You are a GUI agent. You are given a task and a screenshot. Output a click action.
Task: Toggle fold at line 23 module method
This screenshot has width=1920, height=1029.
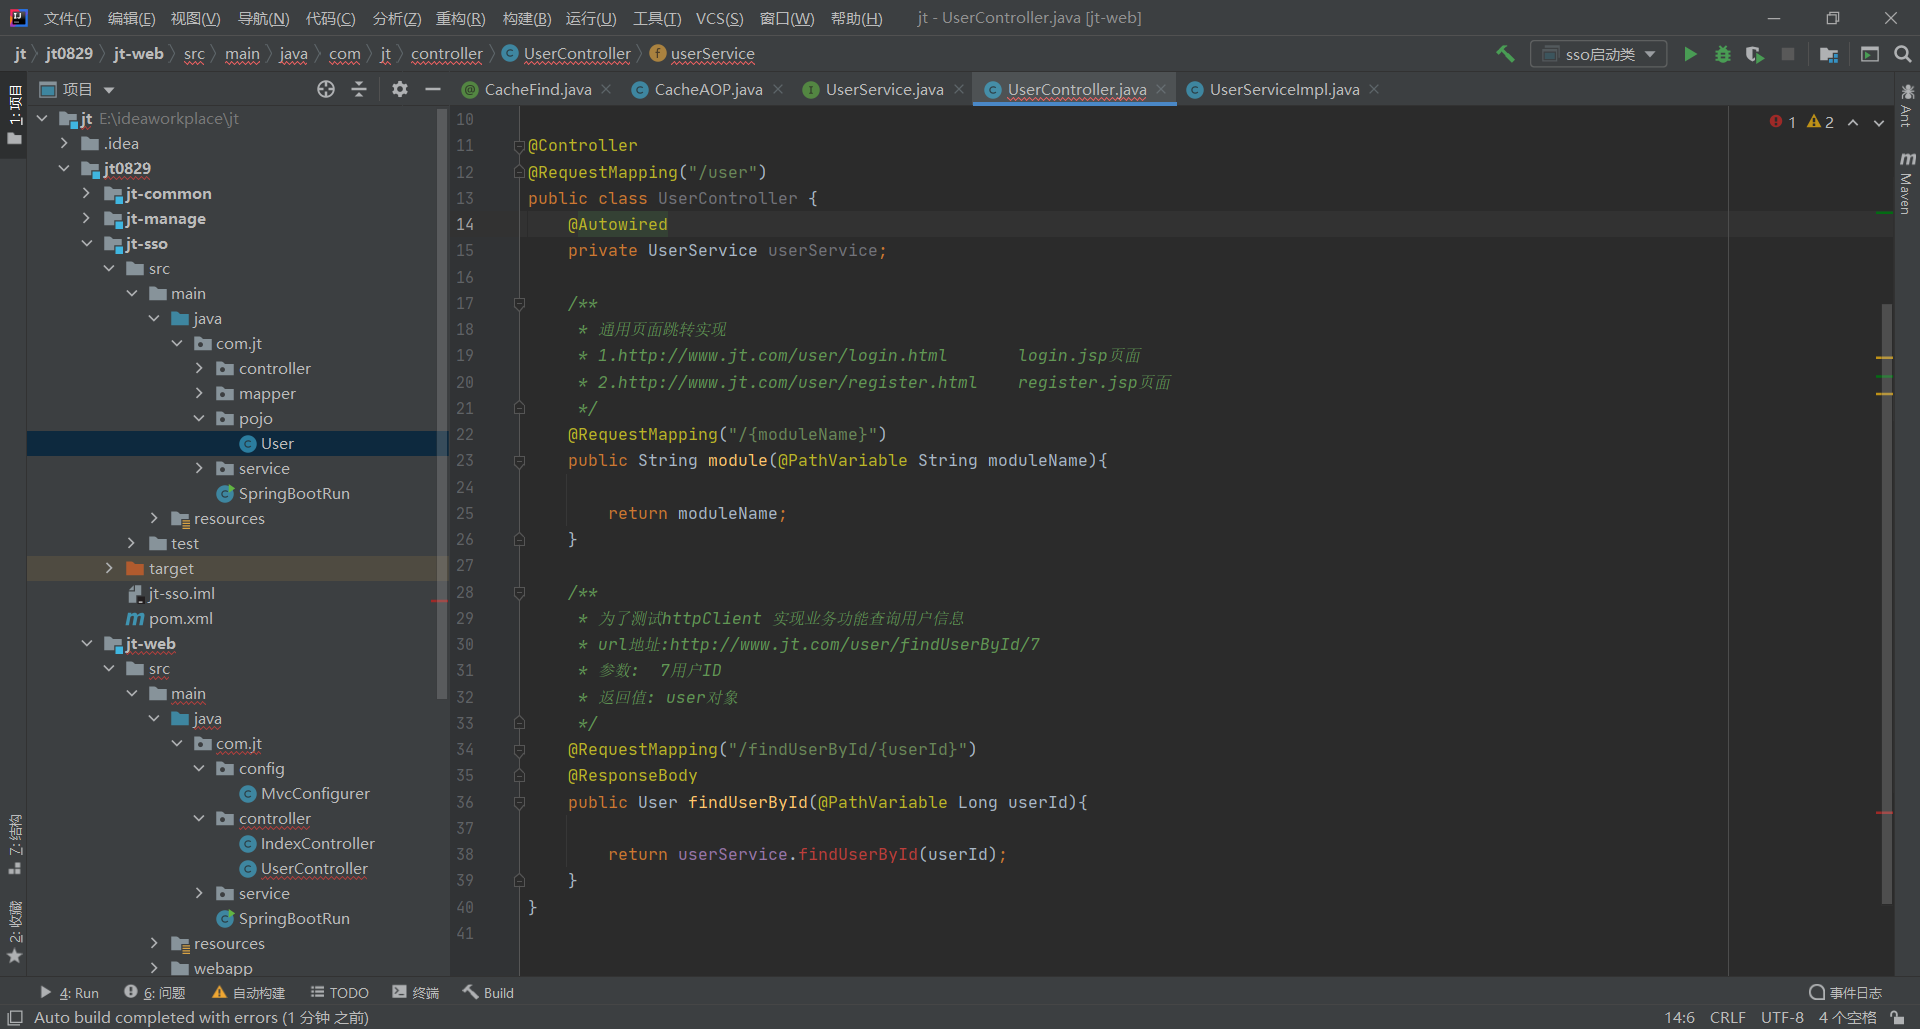tap(519, 461)
